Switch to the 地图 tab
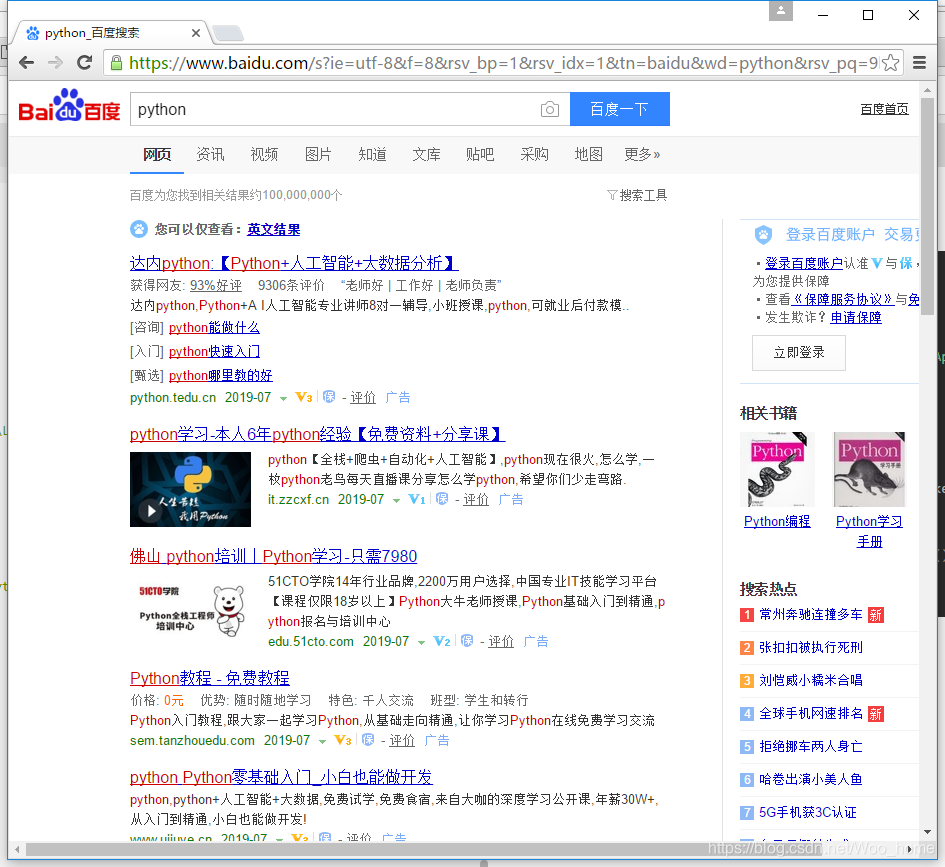 589,155
